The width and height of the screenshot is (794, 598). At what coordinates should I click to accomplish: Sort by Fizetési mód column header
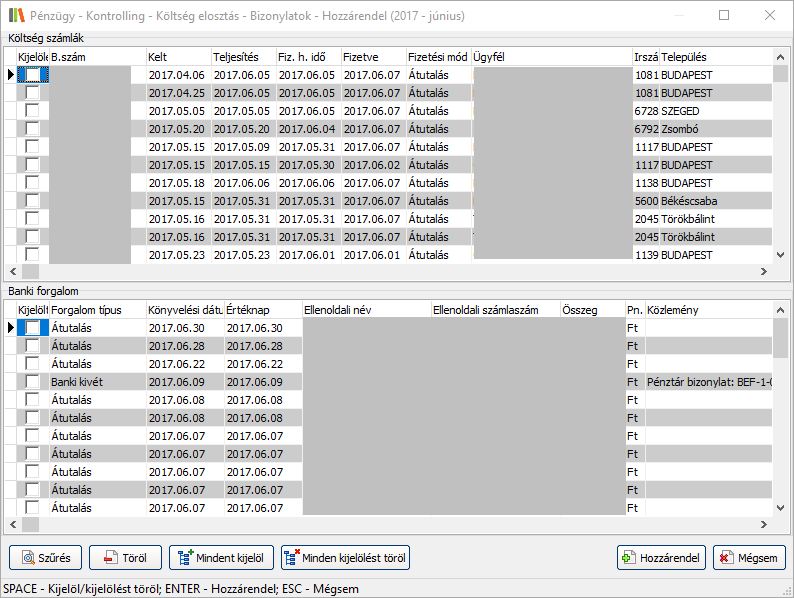(437, 57)
